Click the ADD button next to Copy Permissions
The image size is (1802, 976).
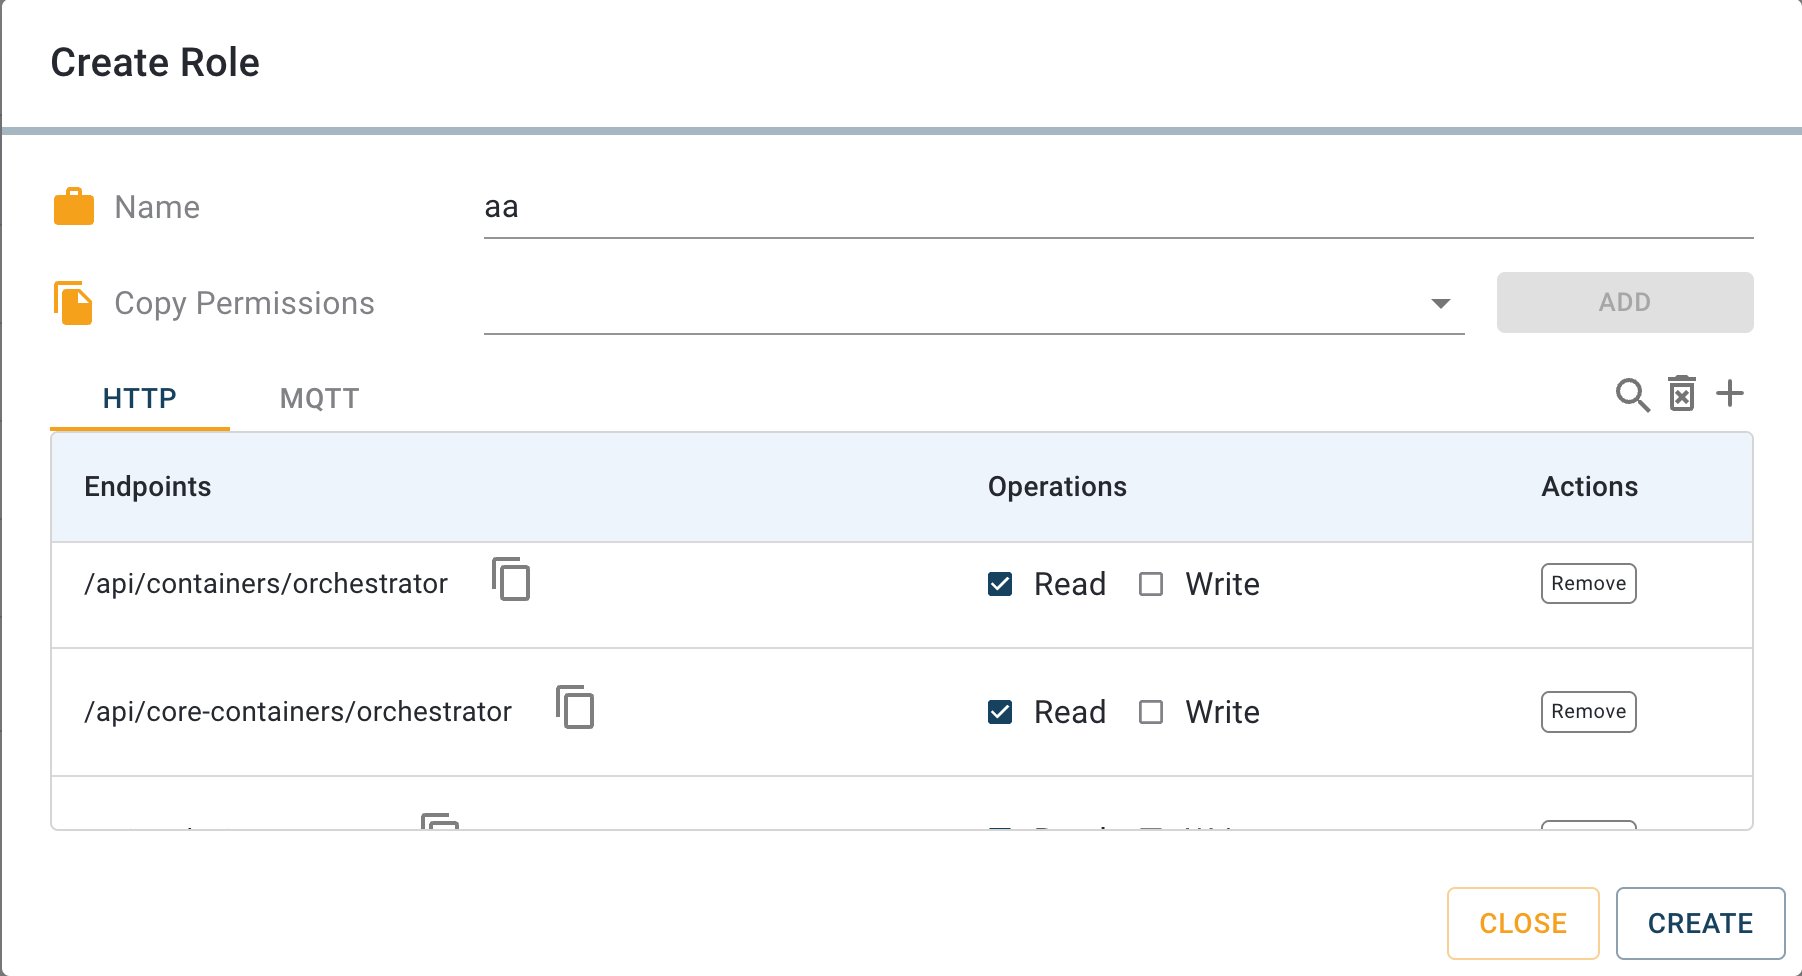1624,302
